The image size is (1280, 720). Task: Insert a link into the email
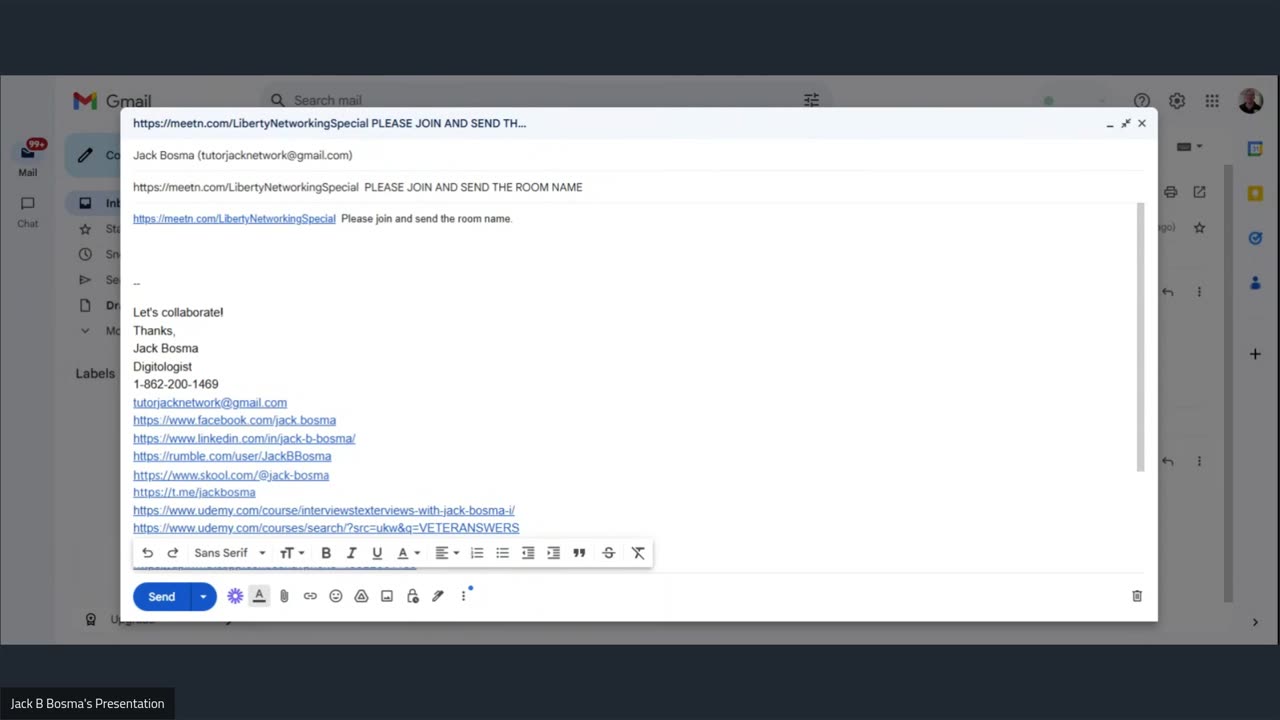[310, 596]
